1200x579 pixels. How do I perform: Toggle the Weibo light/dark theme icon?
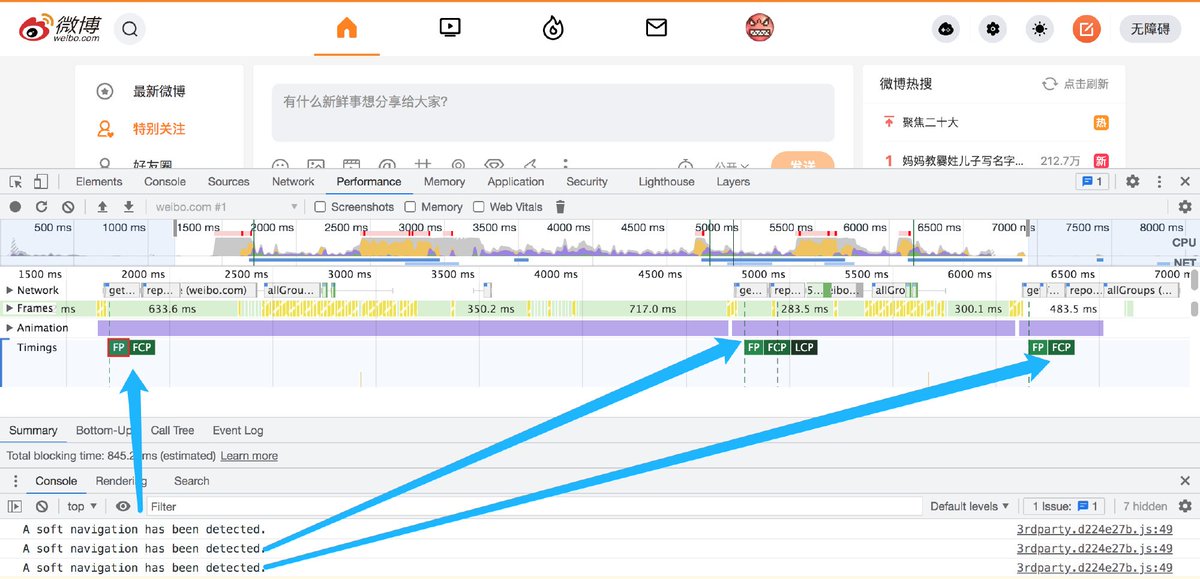[x=1040, y=29]
